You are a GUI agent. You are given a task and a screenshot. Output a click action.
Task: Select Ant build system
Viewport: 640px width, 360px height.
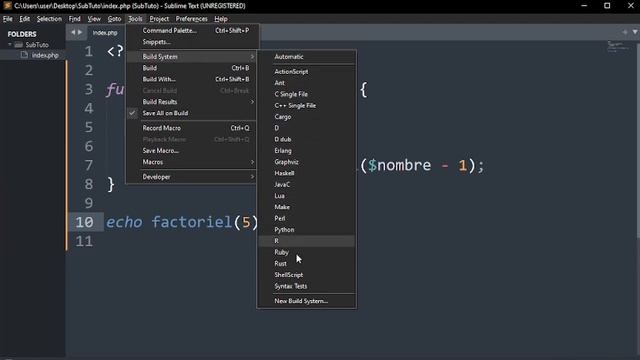point(307,83)
